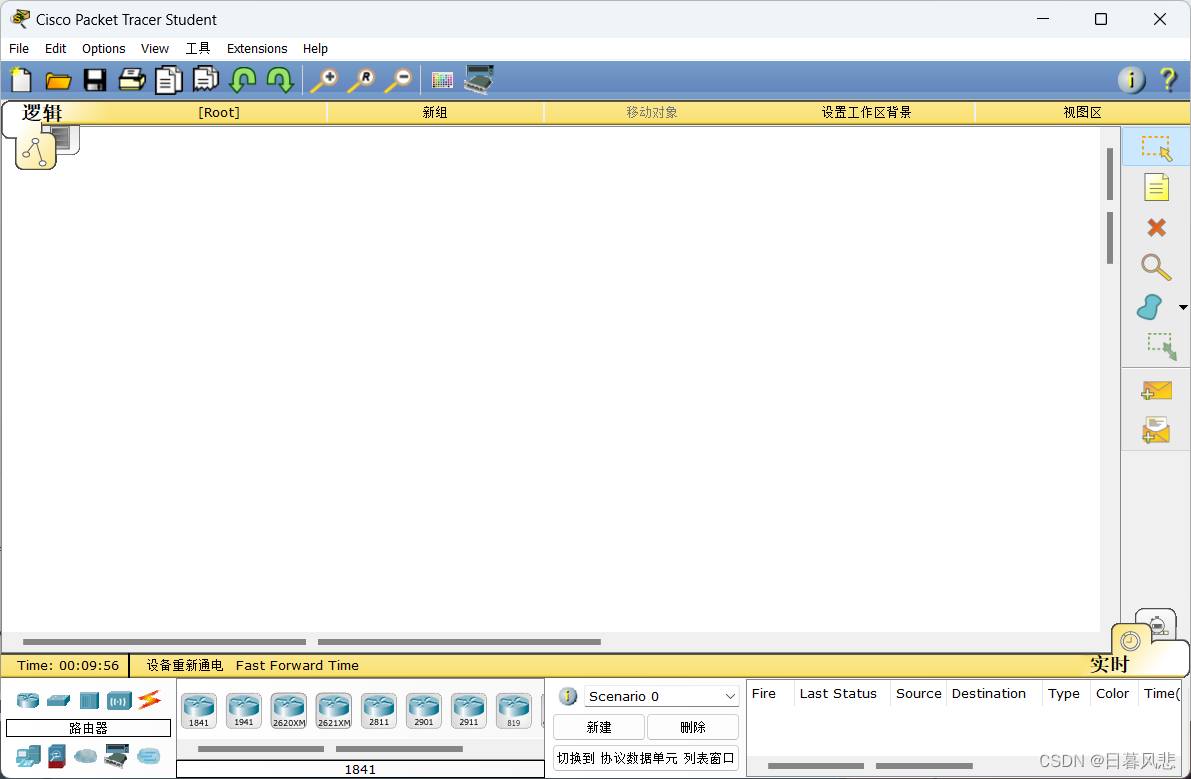Save using the floppy disk icon
This screenshot has width=1191, height=779.
(94, 80)
